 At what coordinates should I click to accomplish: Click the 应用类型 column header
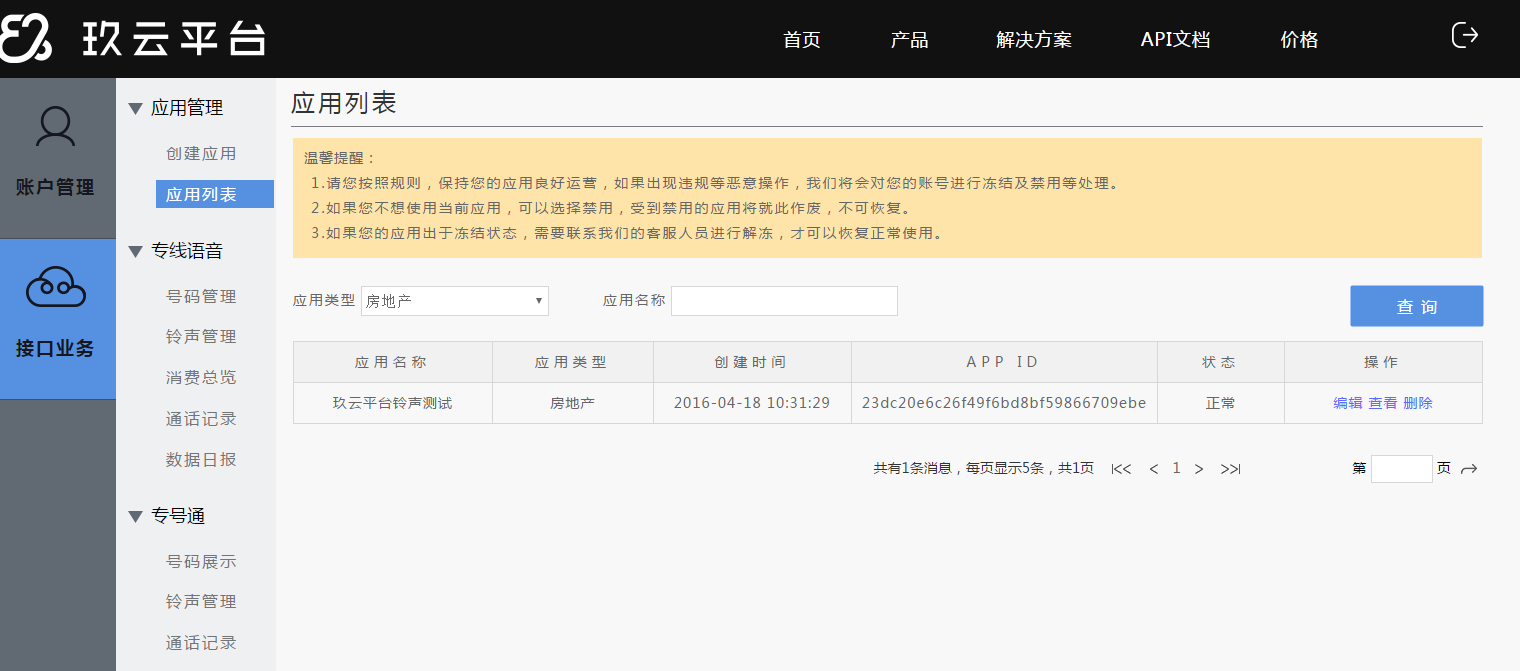click(x=572, y=362)
